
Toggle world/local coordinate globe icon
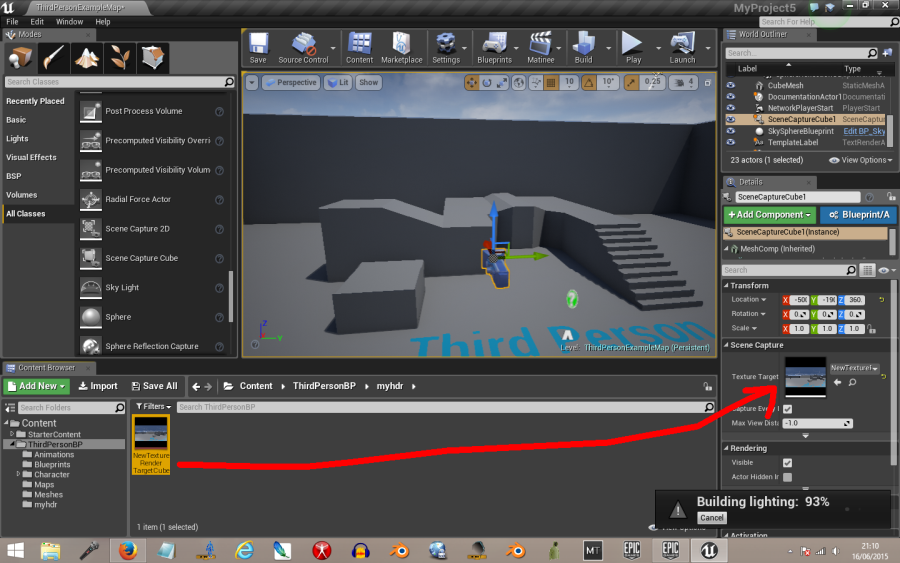(519, 83)
